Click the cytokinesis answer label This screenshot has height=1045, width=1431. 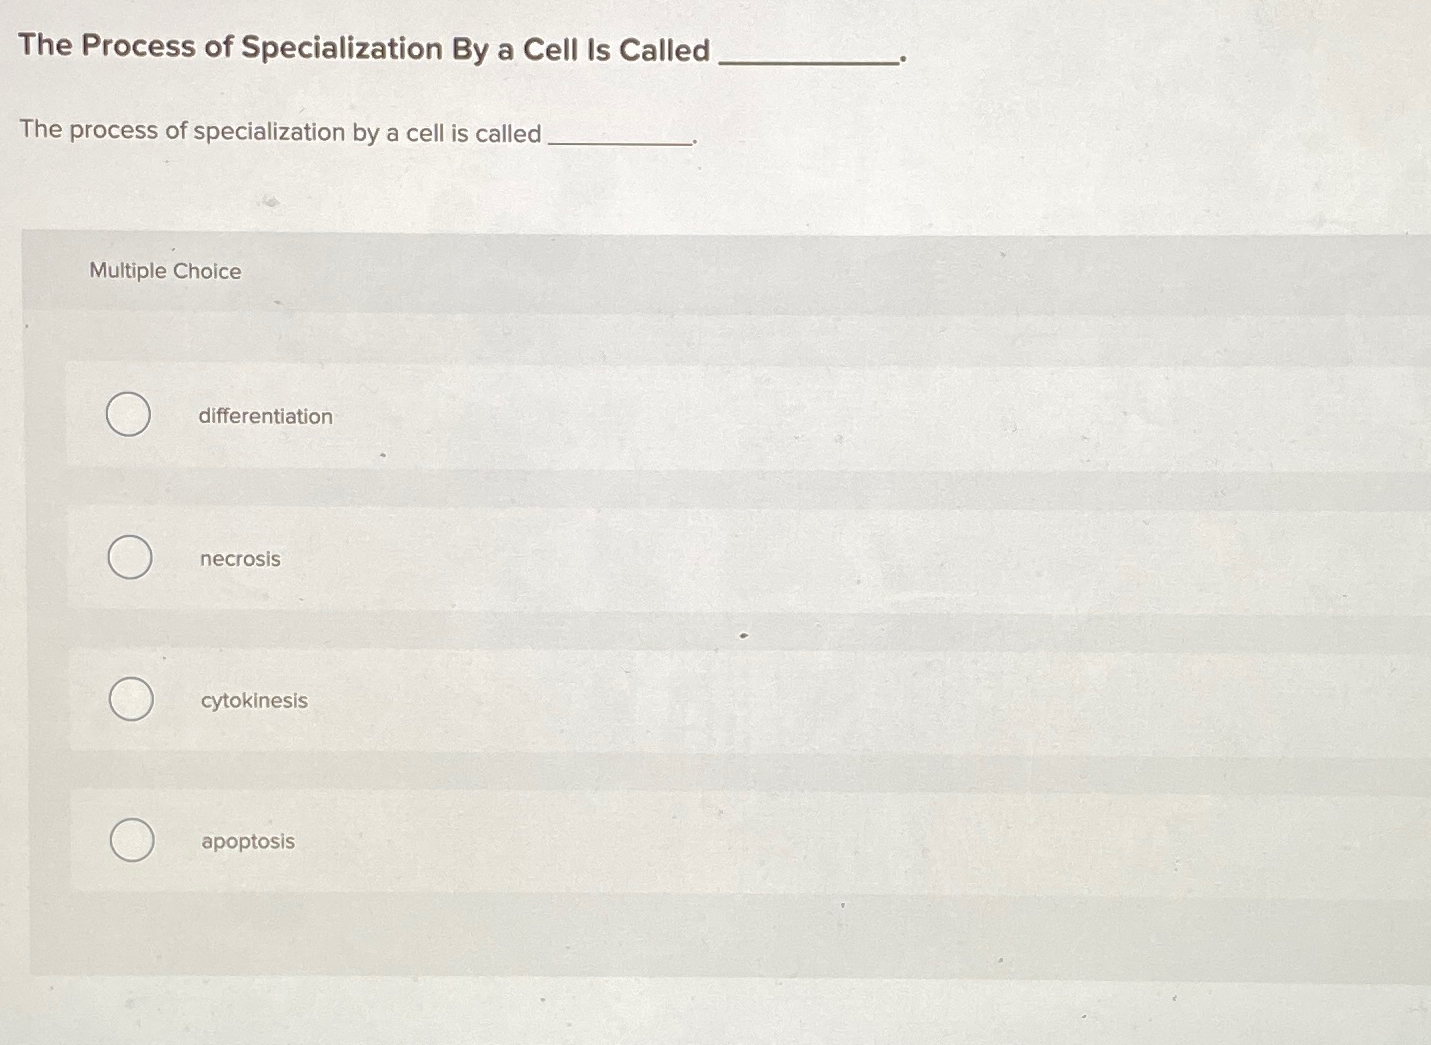tap(253, 701)
